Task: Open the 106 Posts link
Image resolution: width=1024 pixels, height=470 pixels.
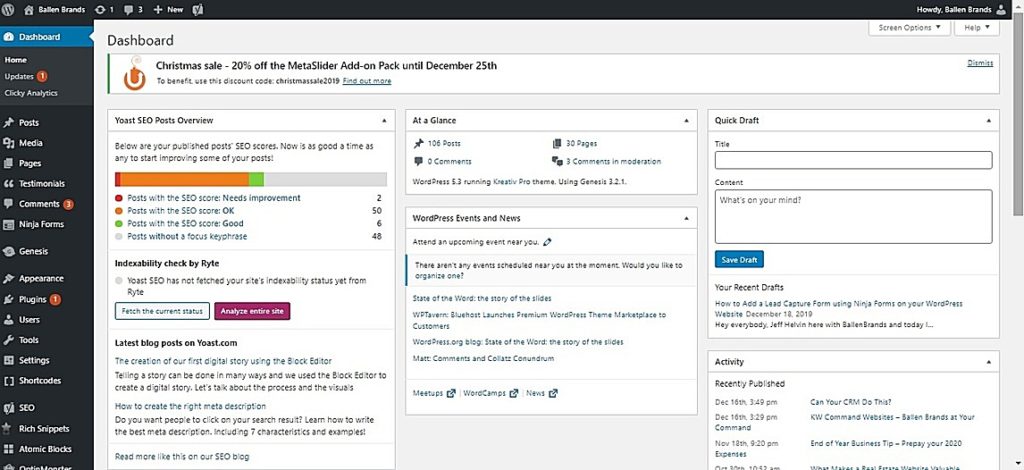Action: pyautogui.click(x=444, y=144)
